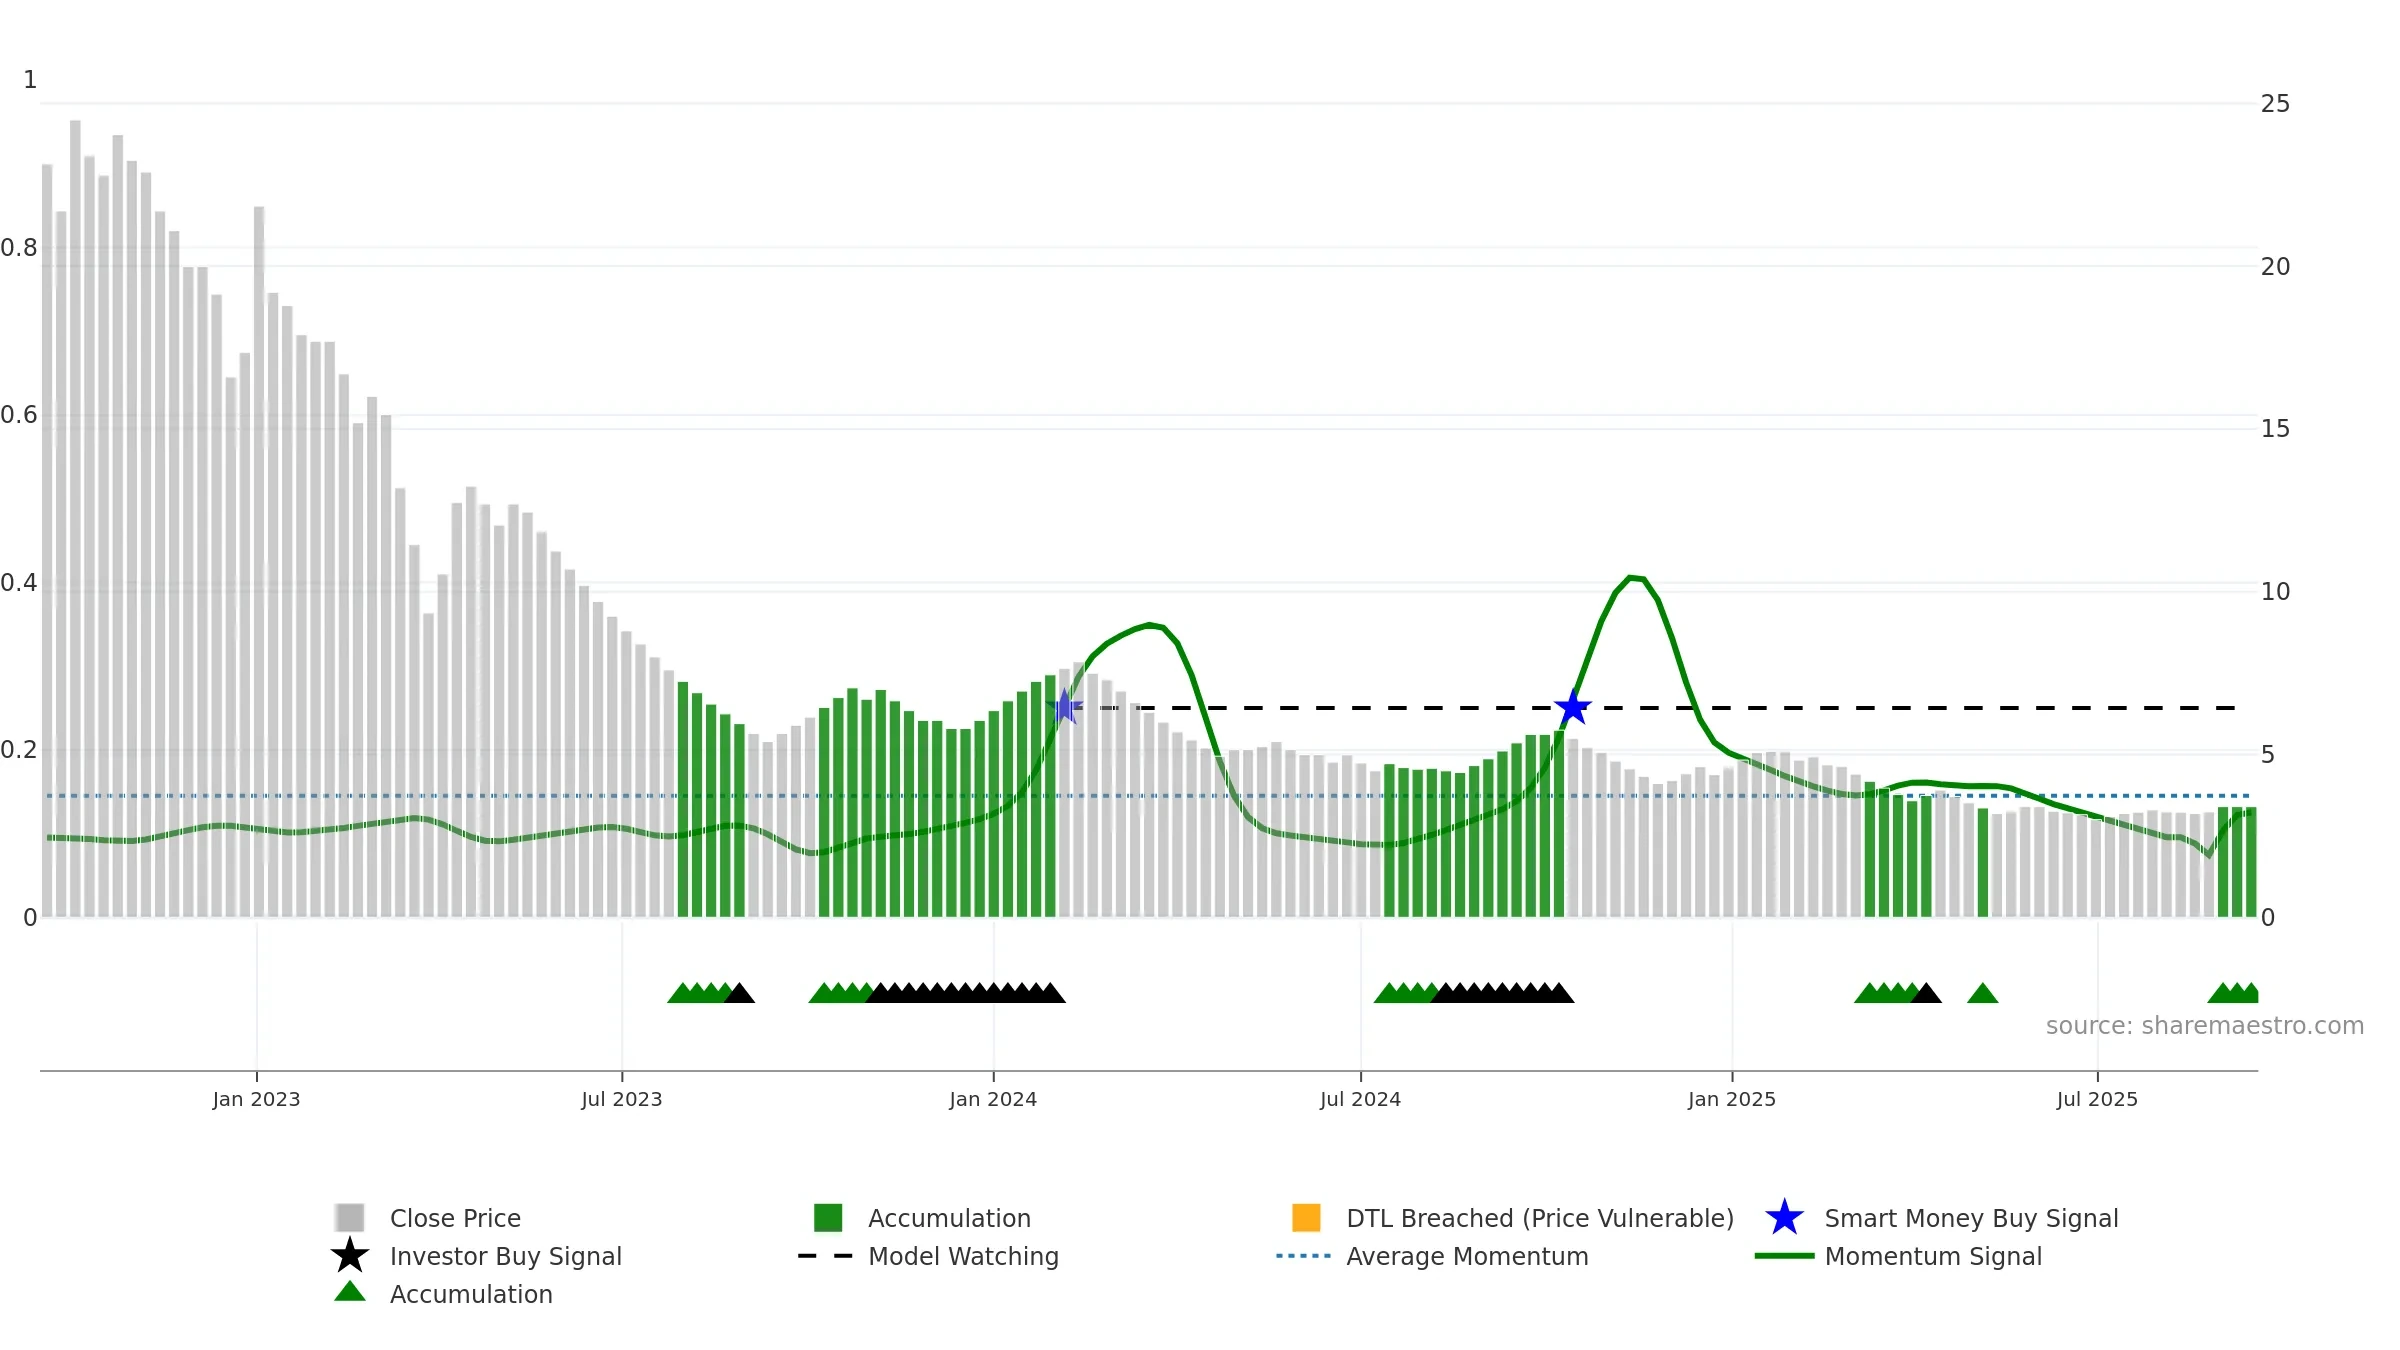This screenshot has width=2400, height=1350.
Task: Click the faded blue star marker near early 2024
Action: click(1065, 707)
